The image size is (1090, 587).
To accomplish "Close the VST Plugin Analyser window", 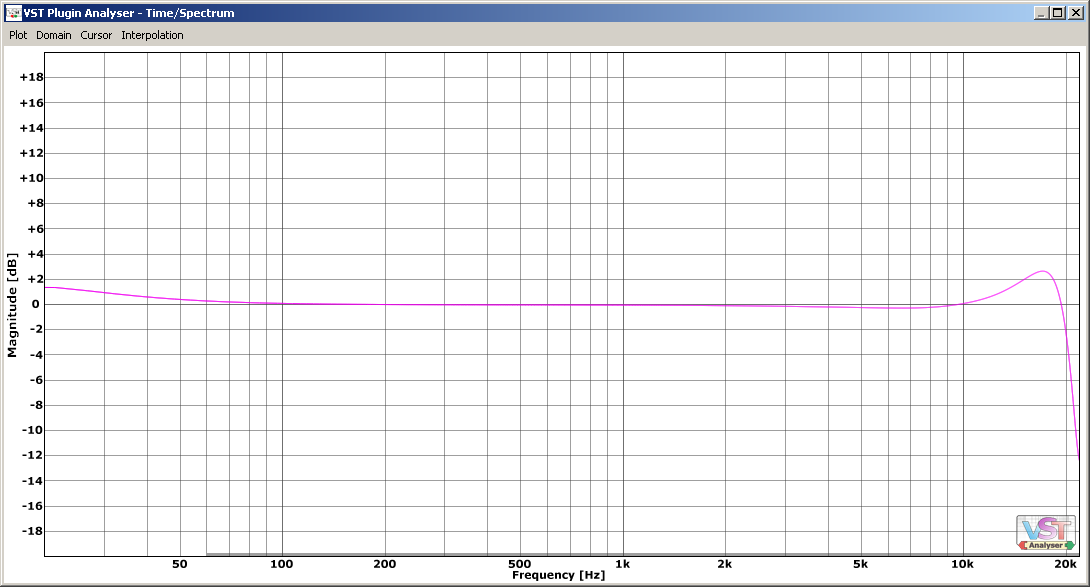I will [x=1075, y=13].
